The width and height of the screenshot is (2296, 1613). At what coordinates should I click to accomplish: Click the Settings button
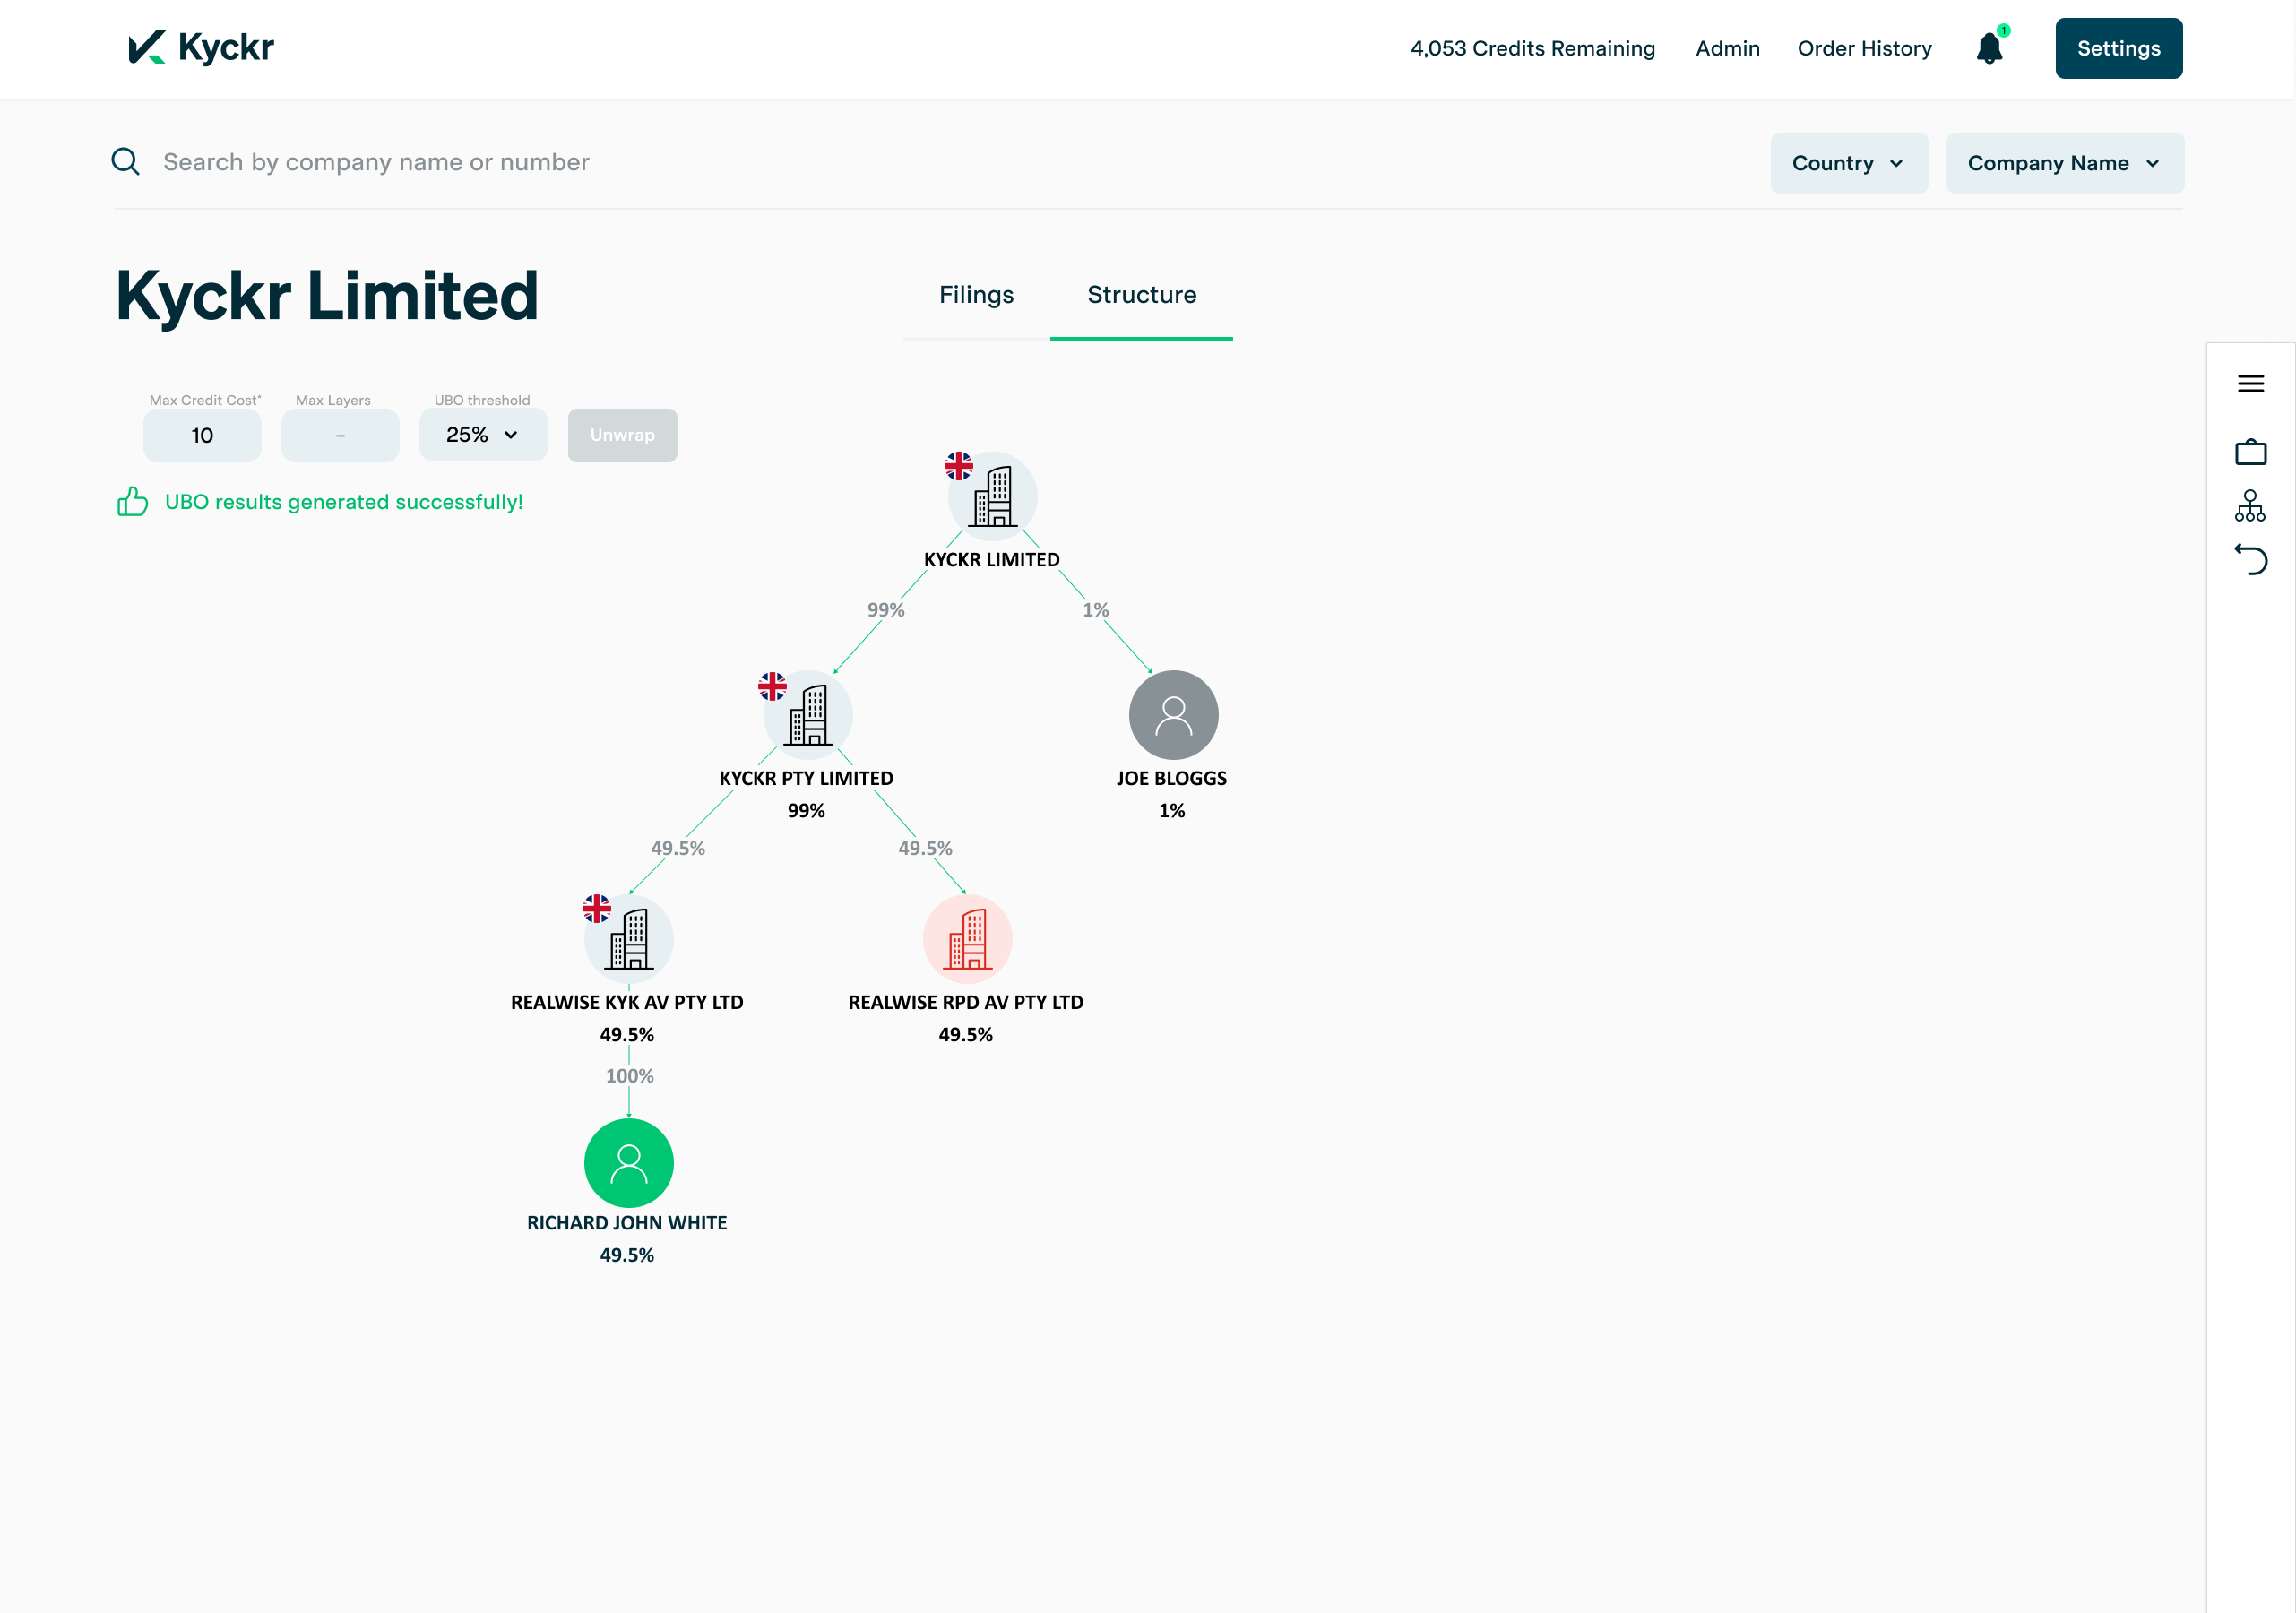point(2118,48)
